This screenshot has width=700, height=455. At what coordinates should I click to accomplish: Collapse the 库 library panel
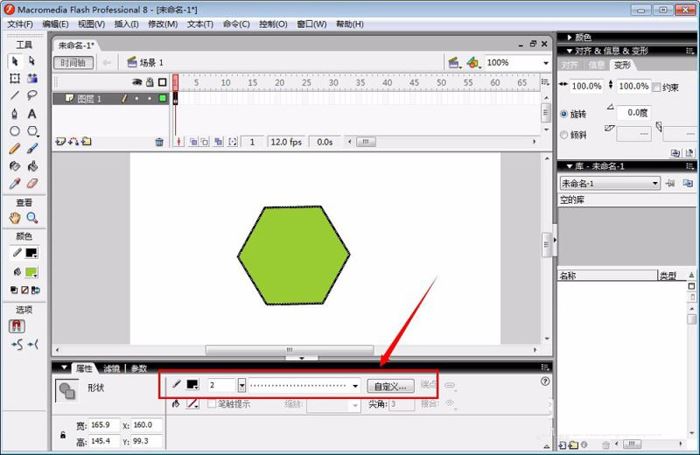[x=570, y=166]
